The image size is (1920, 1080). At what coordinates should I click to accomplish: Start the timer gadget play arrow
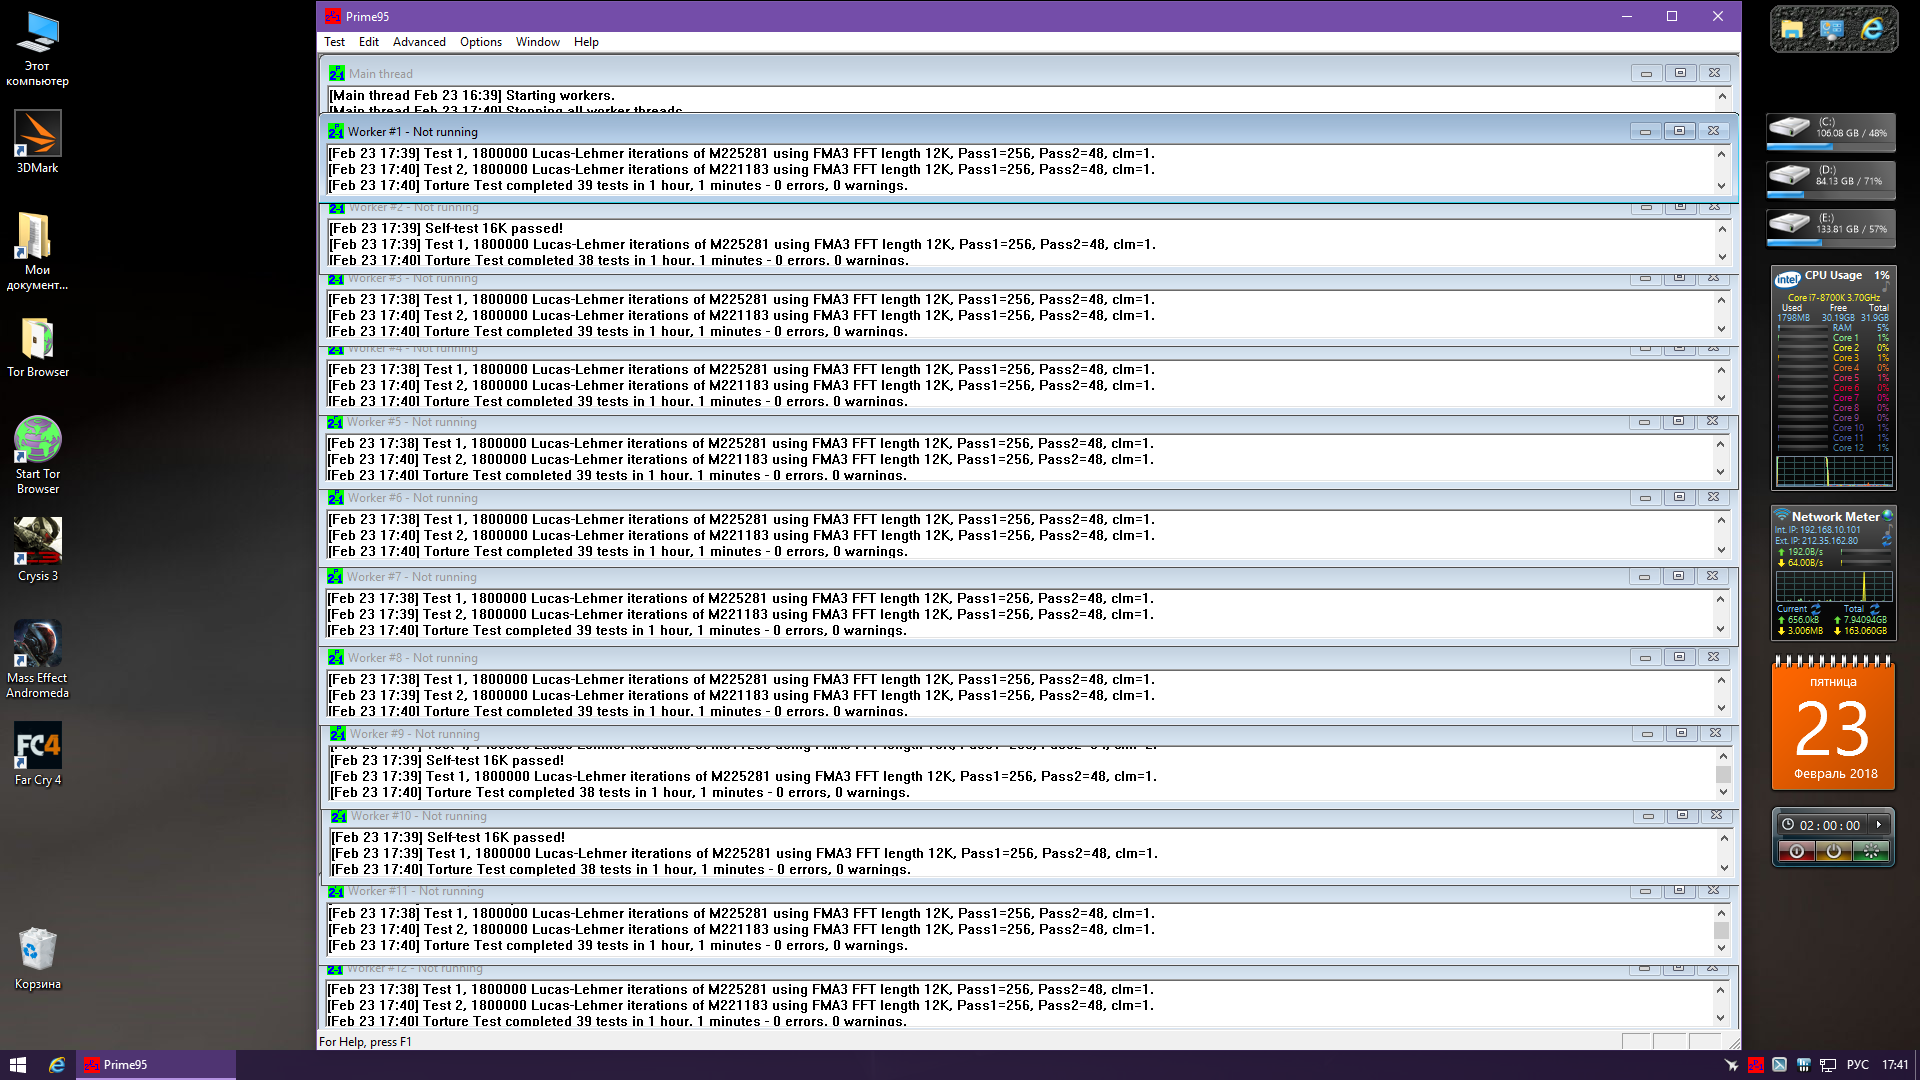coord(1879,825)
